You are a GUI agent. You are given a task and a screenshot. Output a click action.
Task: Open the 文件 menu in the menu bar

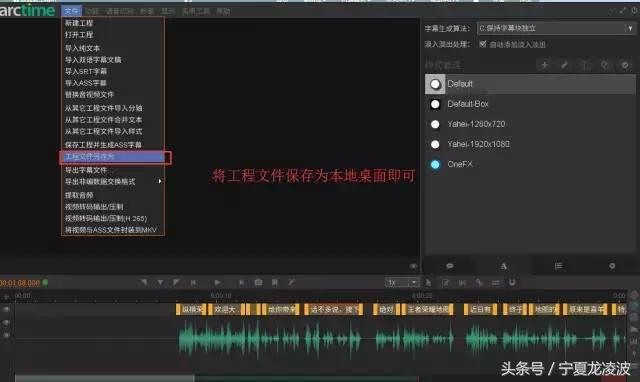[71, 11]
